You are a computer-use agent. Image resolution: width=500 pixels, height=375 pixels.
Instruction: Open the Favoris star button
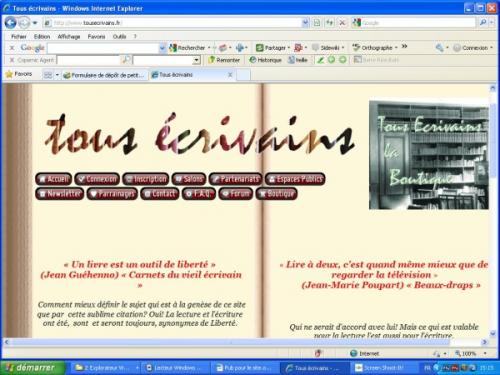click(x=19, y=74)
